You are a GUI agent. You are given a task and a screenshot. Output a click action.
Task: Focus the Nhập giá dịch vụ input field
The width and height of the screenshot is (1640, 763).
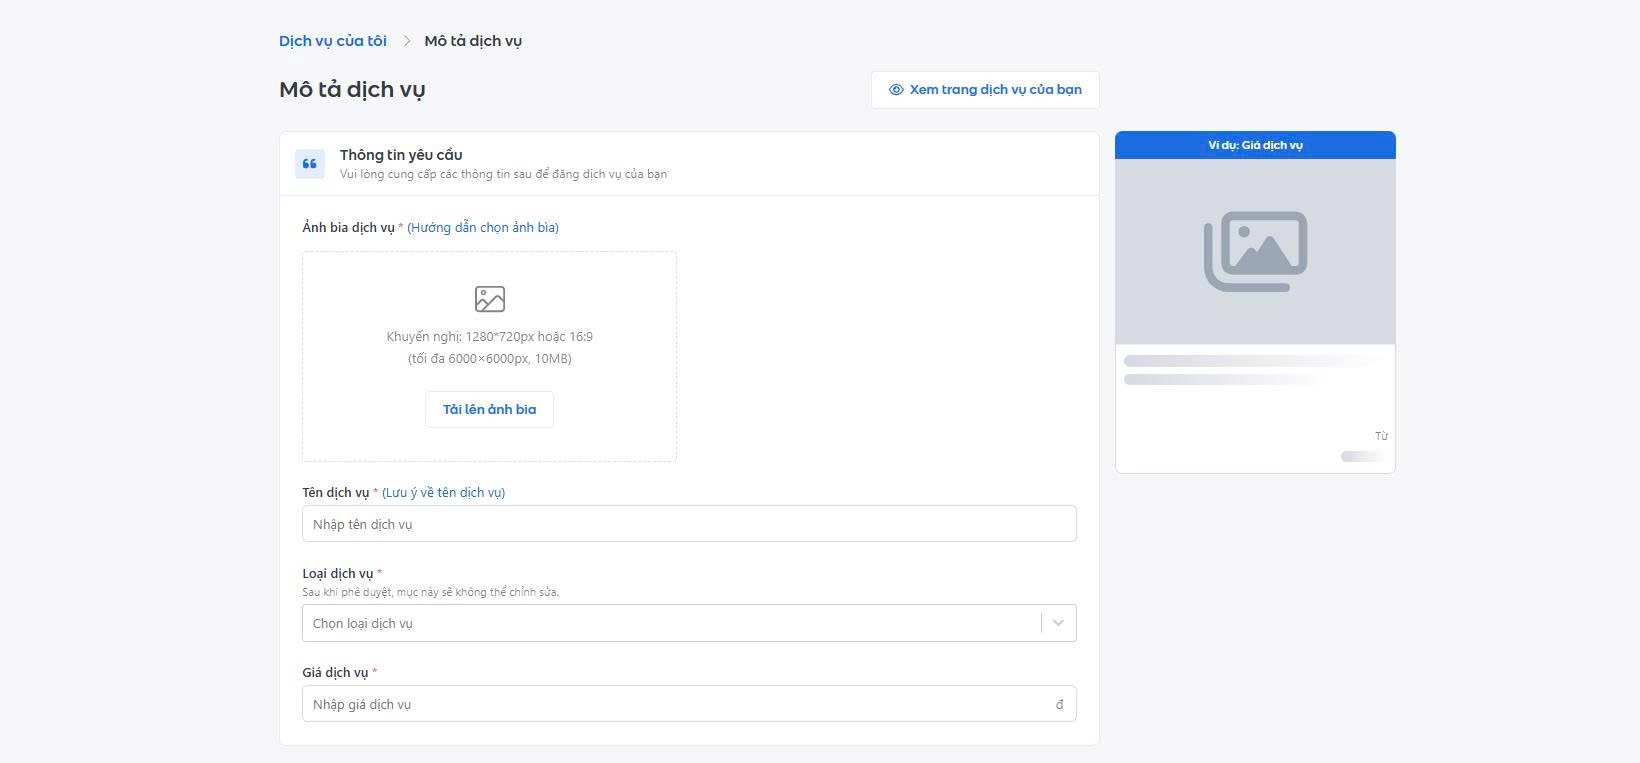click(x=680, y=704)
